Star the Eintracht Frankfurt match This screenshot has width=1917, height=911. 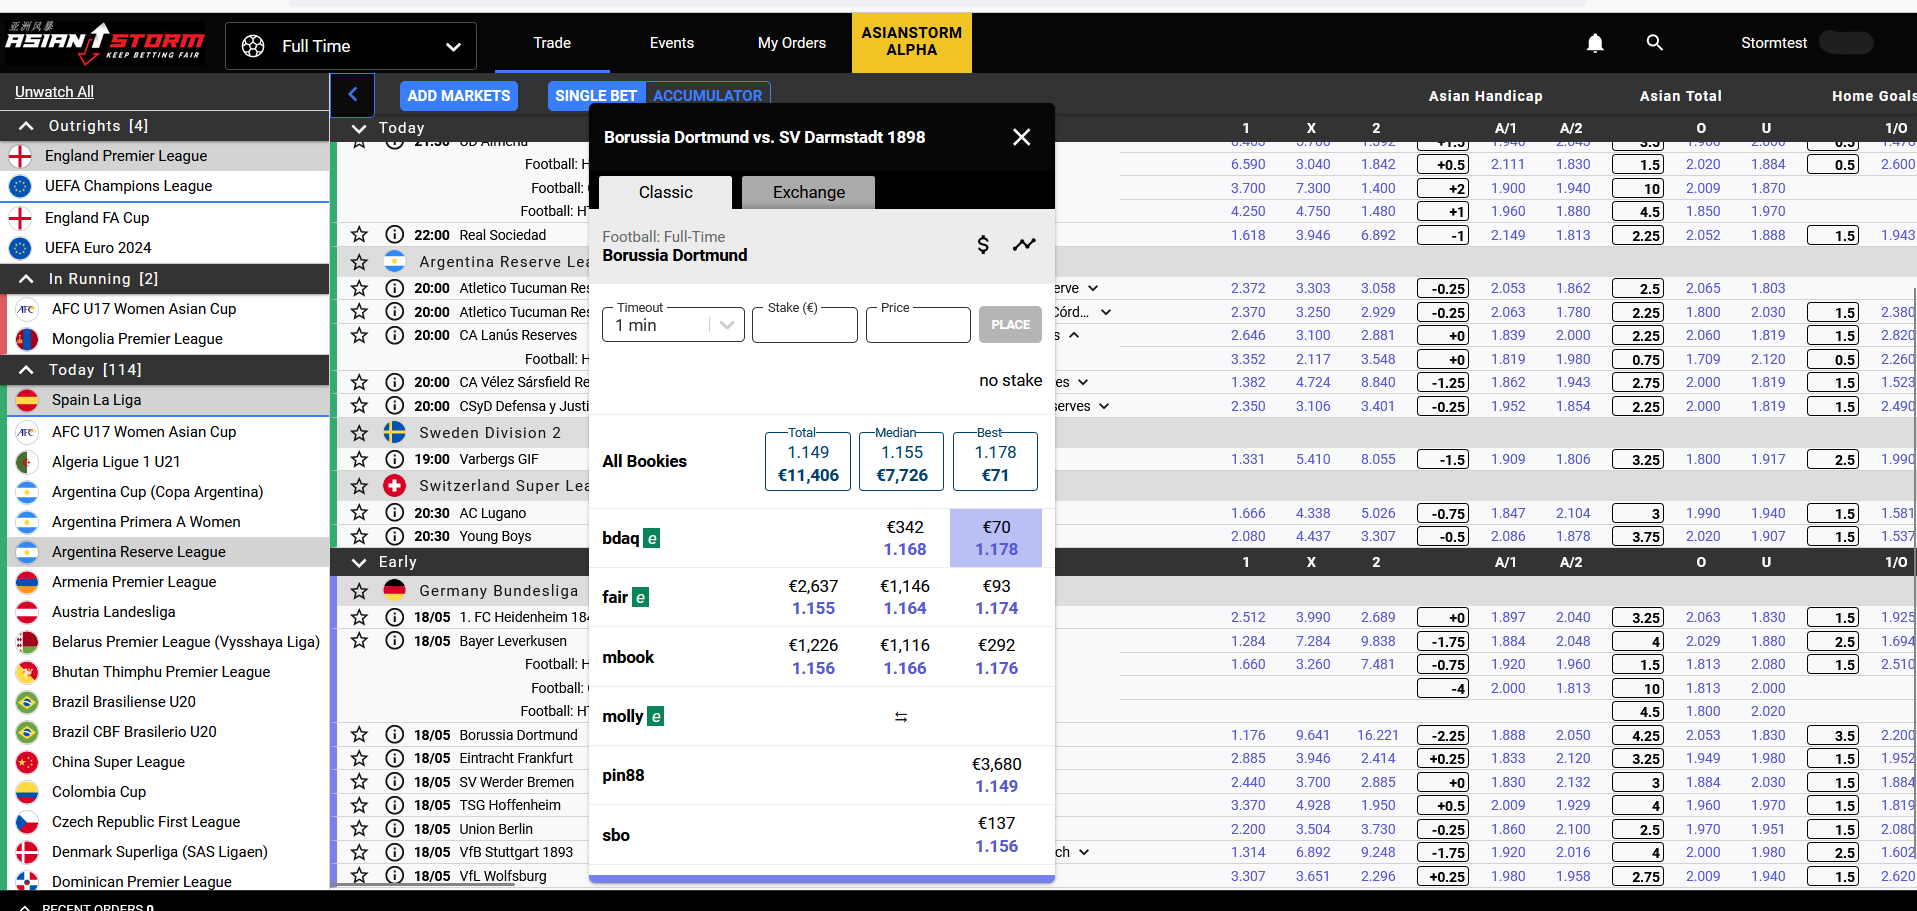tap(359, 758)
